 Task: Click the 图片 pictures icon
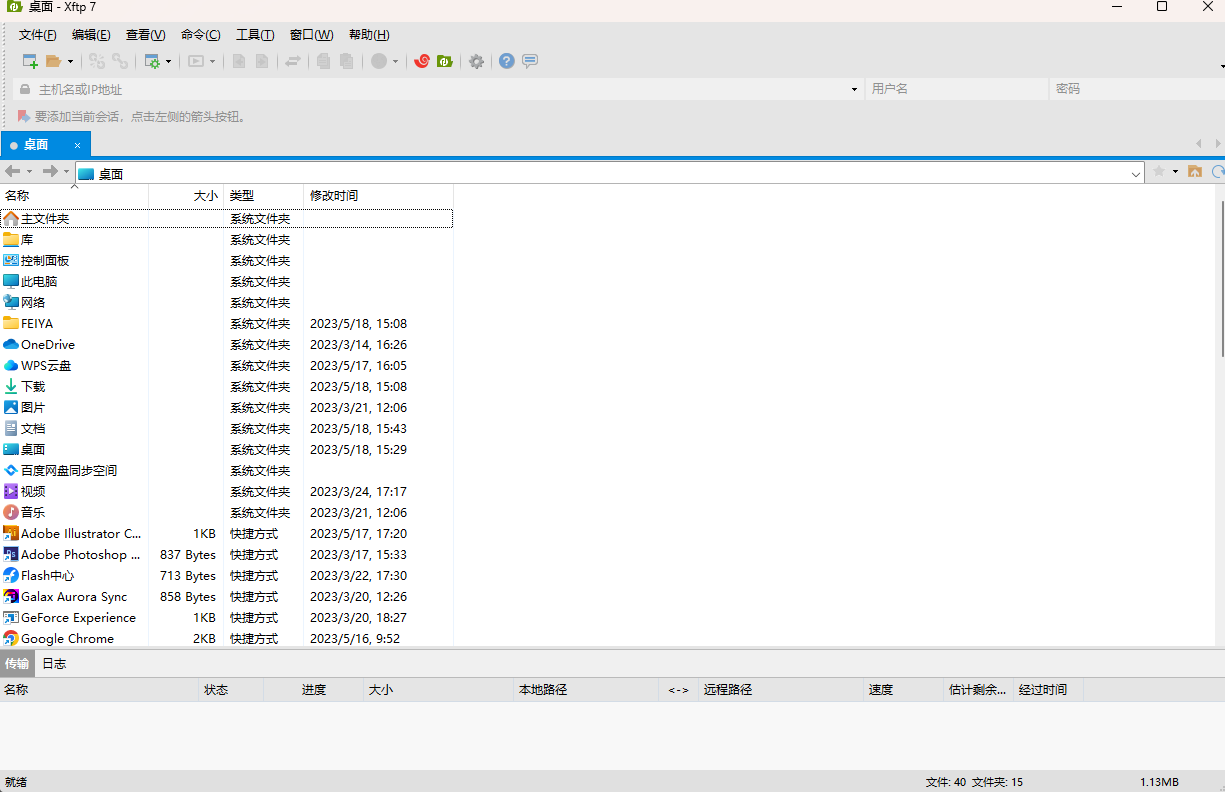coord(11,407)
